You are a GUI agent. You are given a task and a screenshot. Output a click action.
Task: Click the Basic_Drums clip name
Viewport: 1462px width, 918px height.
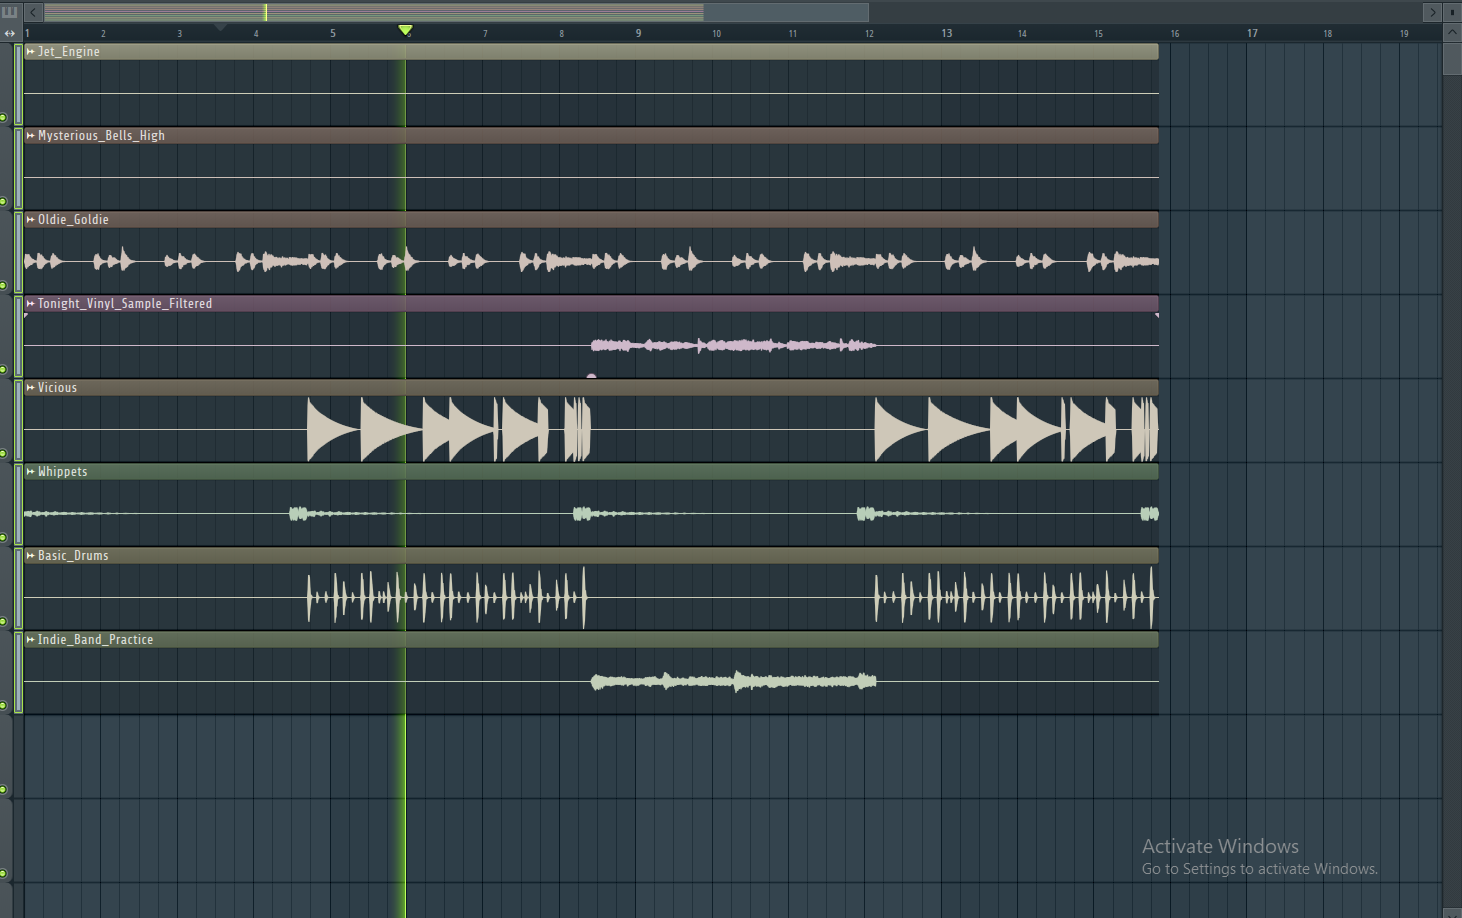tap(73, 555)
